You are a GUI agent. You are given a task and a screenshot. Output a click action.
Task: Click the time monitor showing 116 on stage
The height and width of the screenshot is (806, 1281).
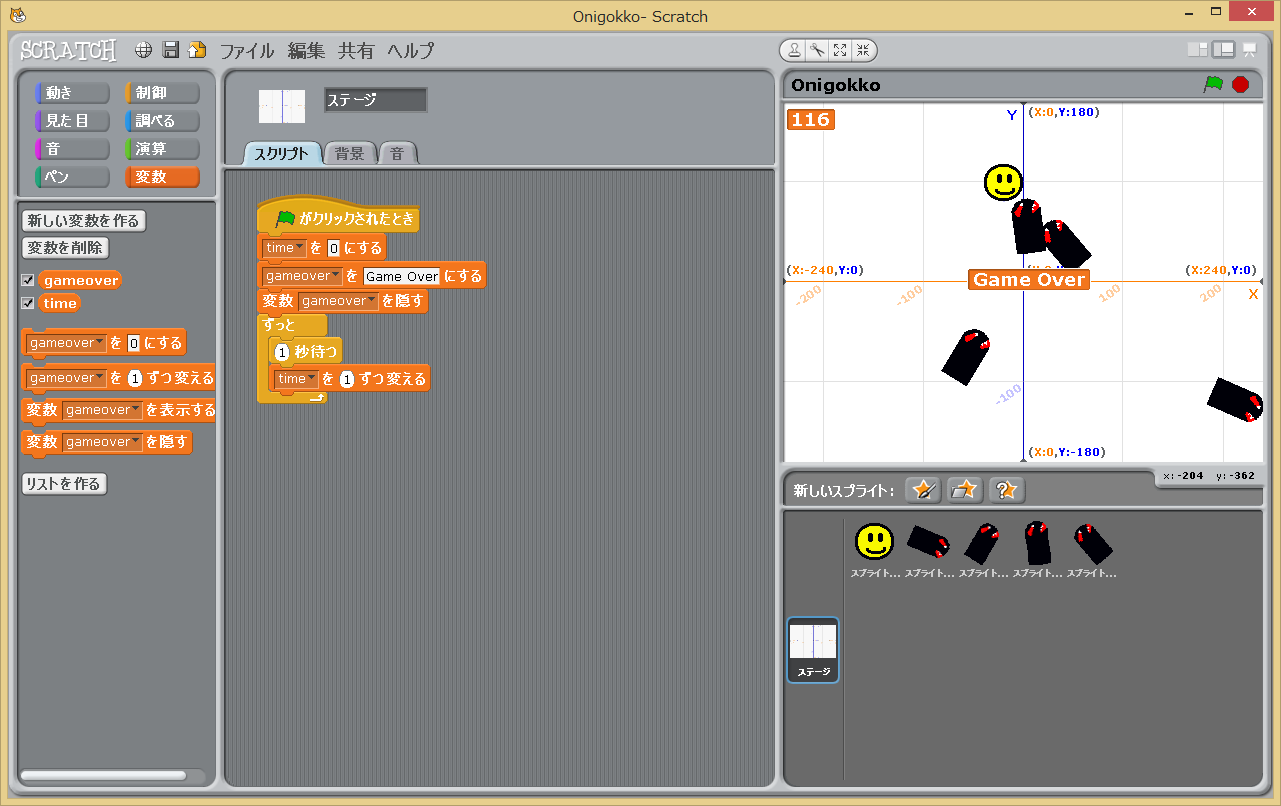coord(811,120)
